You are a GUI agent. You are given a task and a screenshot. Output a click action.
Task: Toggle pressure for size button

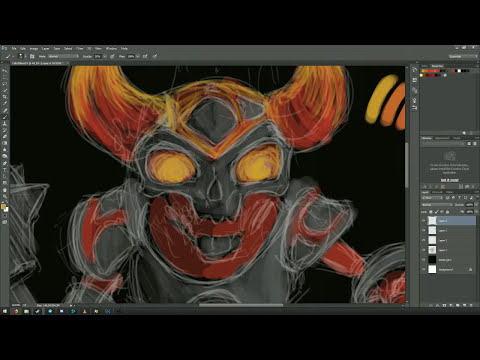click(x=155, y=56)
